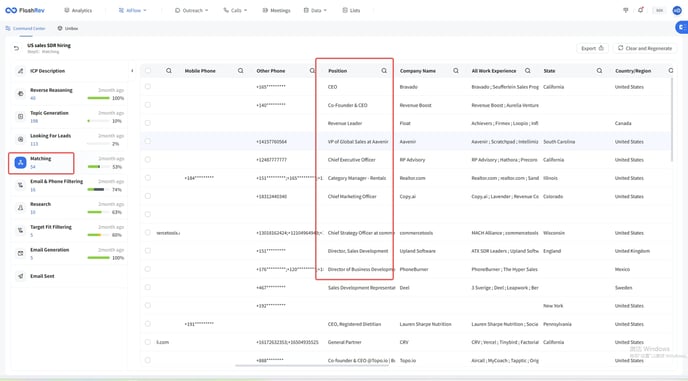Select the Looking For Leads step icon
The width and height of the screenshot is (688, 381).
tap(20, 139)
